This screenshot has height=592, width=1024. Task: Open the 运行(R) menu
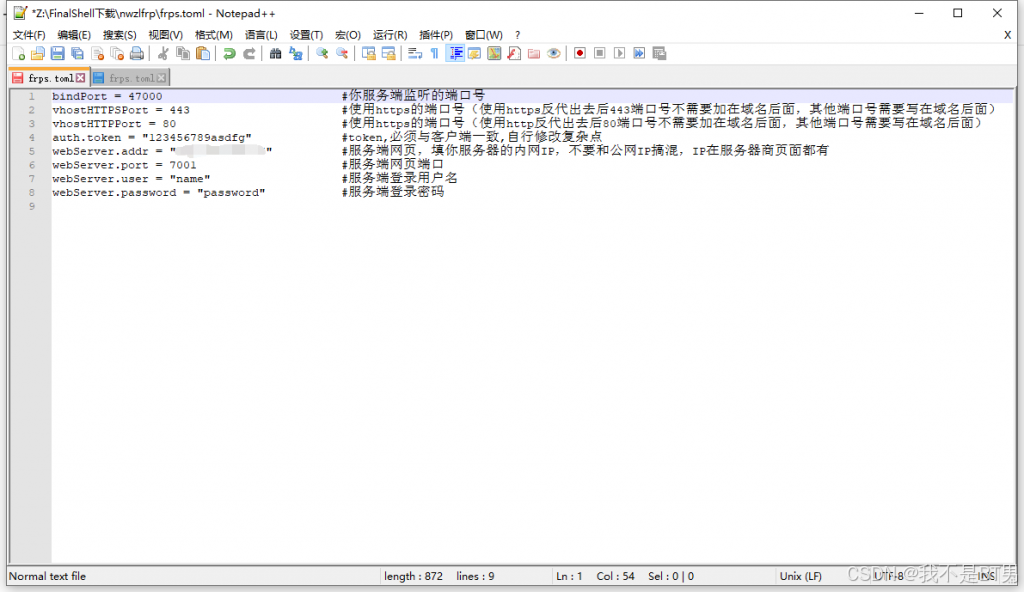(x=390, y=35)
